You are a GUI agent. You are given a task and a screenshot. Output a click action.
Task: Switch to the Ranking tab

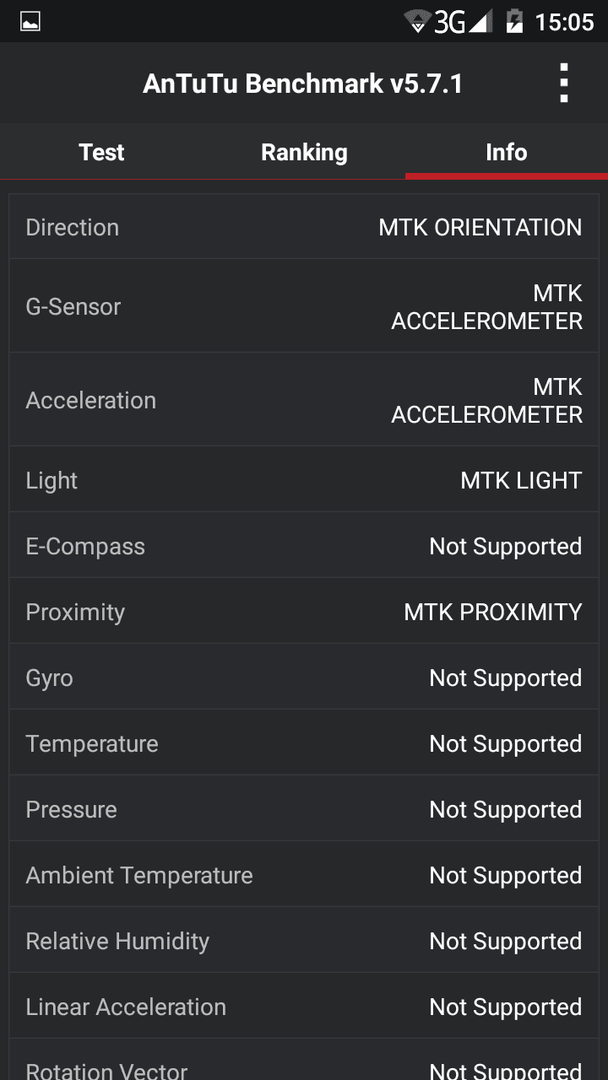(x=304, y=152)
